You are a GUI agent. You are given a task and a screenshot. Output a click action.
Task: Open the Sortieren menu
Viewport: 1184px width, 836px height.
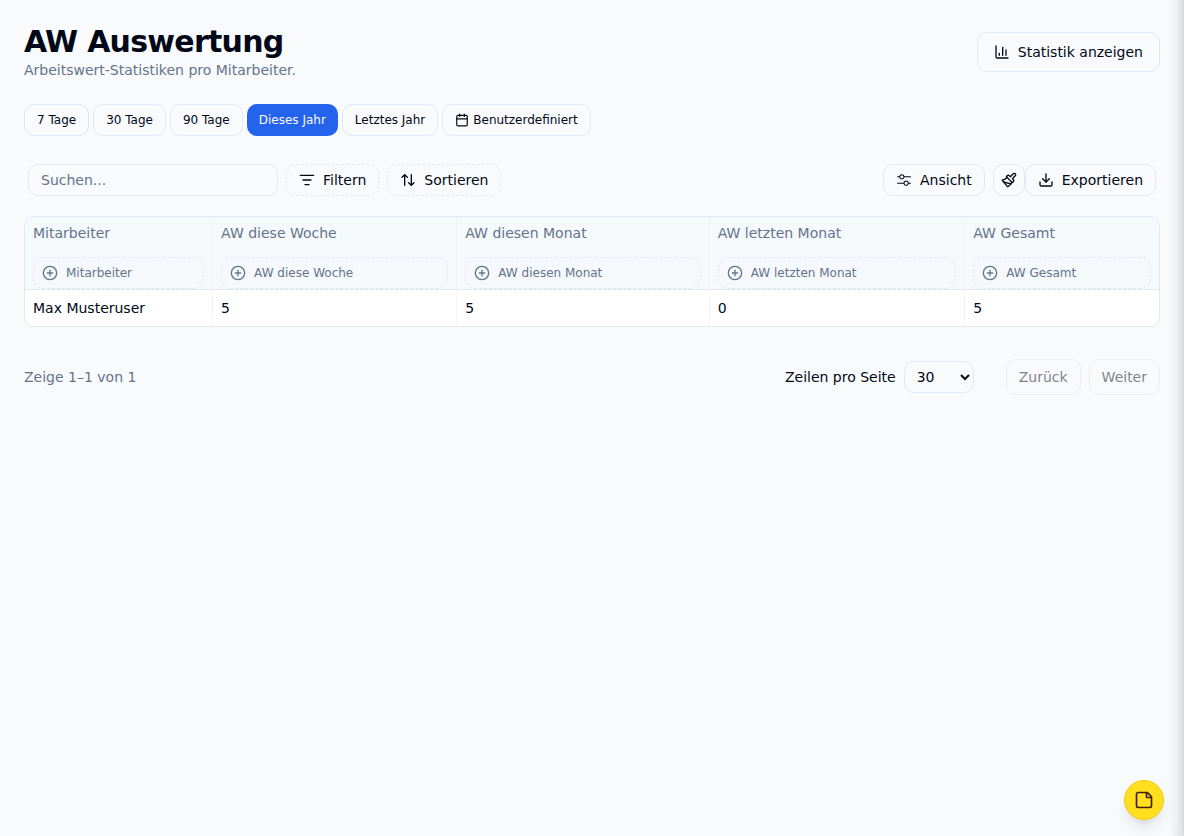coord(444,180)
